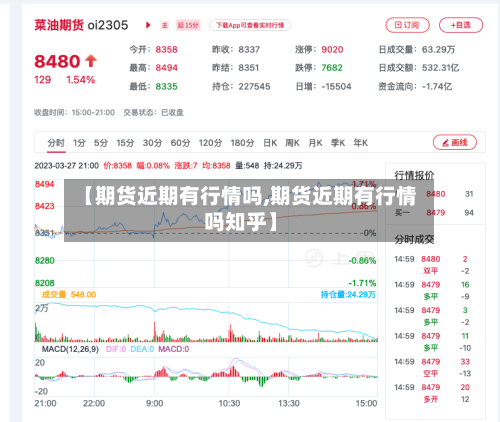This screenshot has height=422, width=500.
Task: Click the 多开 trade entry
Action: tap(430, 399)
